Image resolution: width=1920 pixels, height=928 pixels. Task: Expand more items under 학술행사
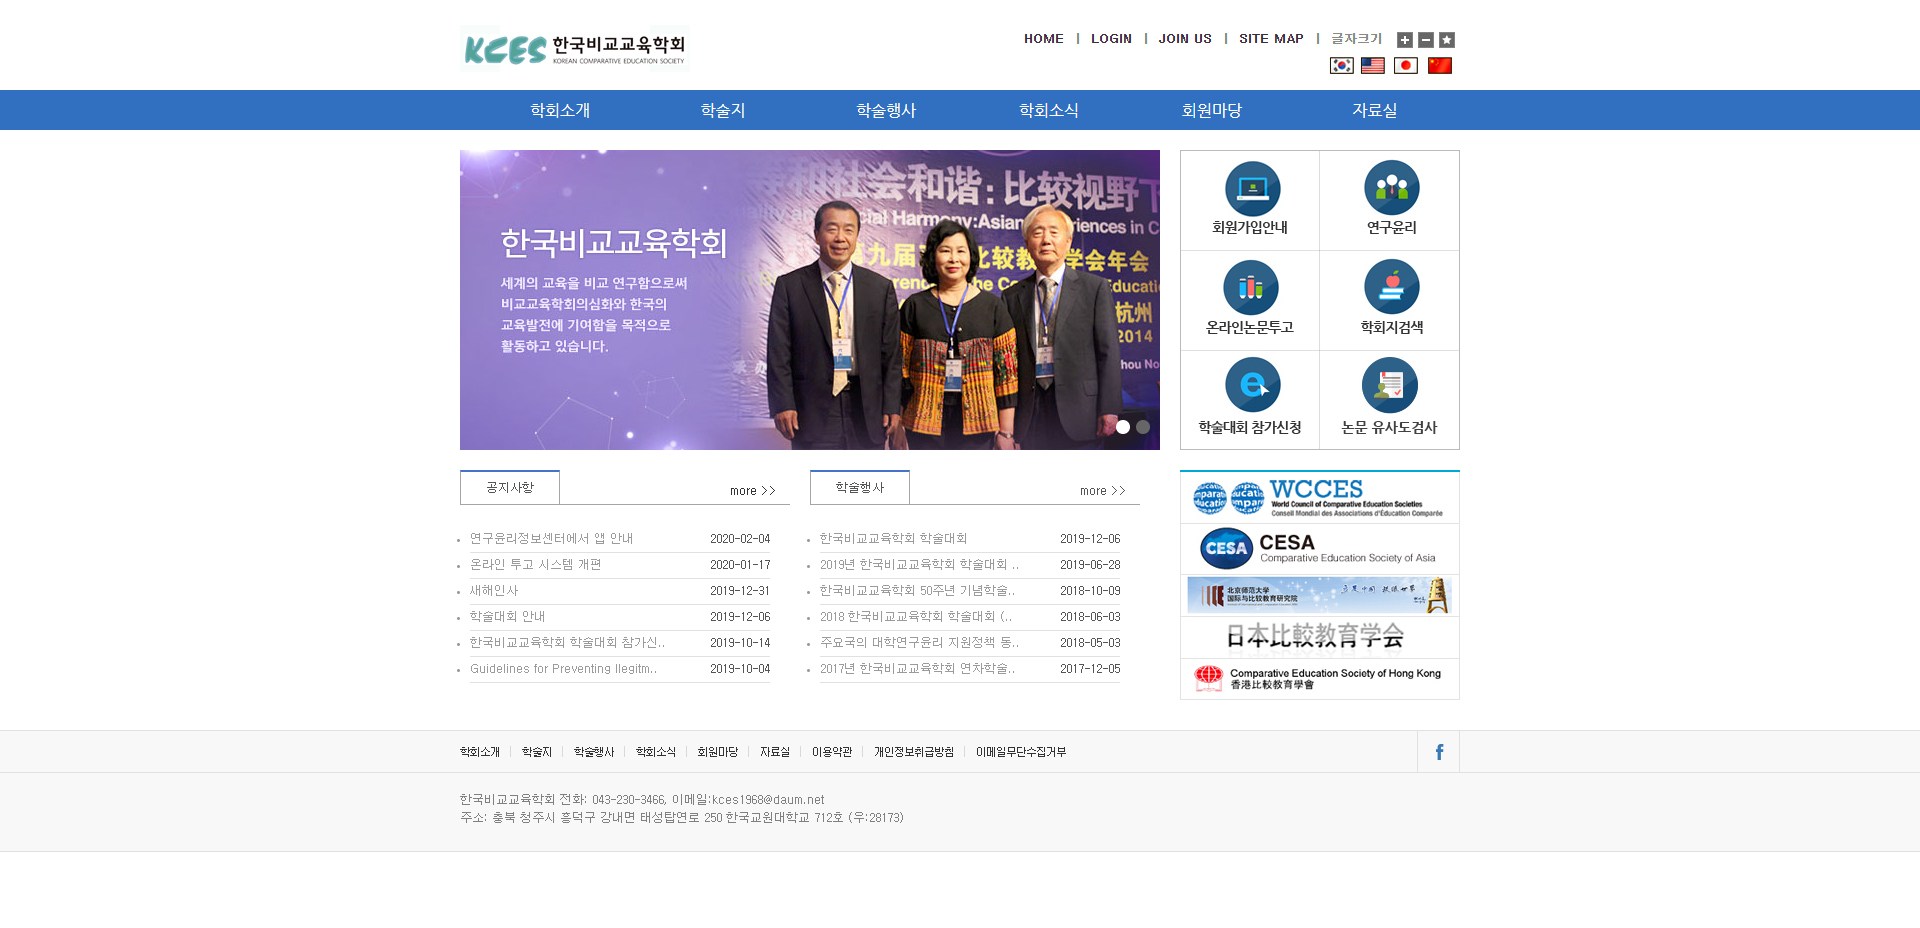[1103, 491]
